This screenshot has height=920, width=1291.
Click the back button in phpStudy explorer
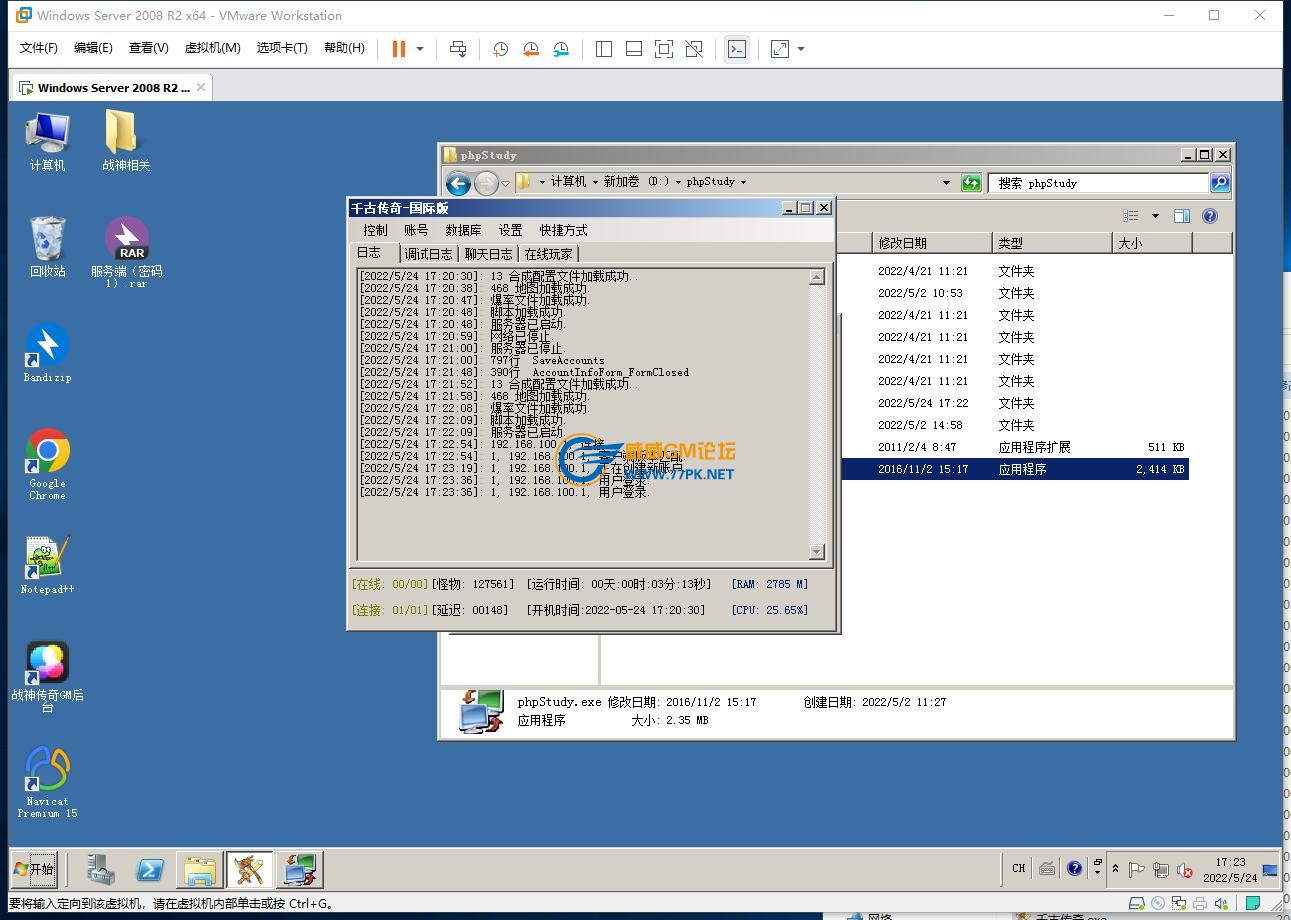(x=458, y=183)
